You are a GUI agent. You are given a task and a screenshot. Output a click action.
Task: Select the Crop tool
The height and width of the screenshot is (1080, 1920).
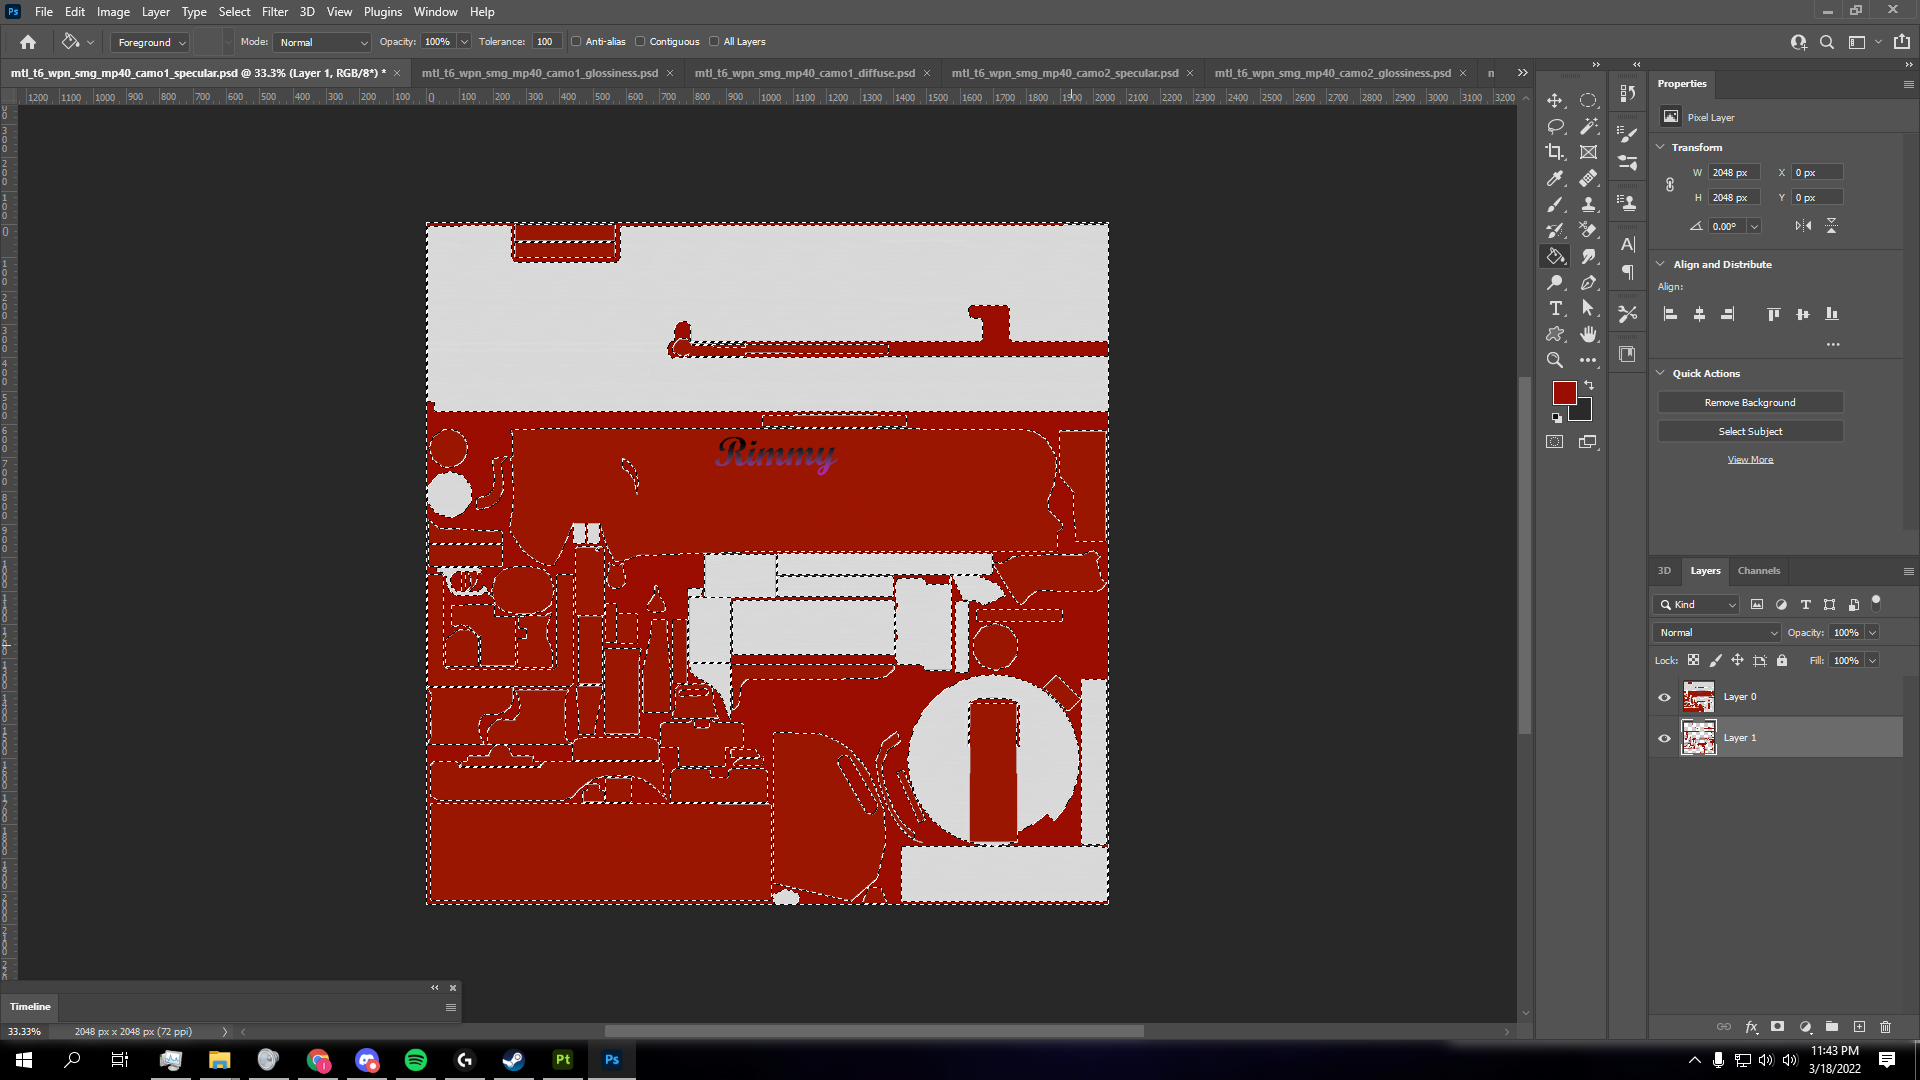(x=1555, y=152)
